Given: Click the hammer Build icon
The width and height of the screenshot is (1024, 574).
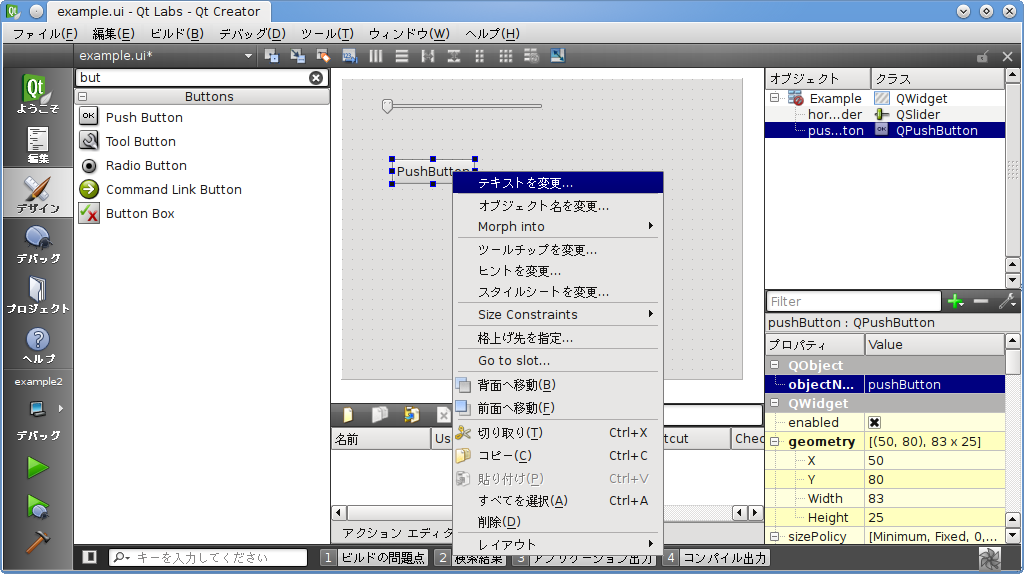Looking at the screenshot, I should click(x=38, y=541).
